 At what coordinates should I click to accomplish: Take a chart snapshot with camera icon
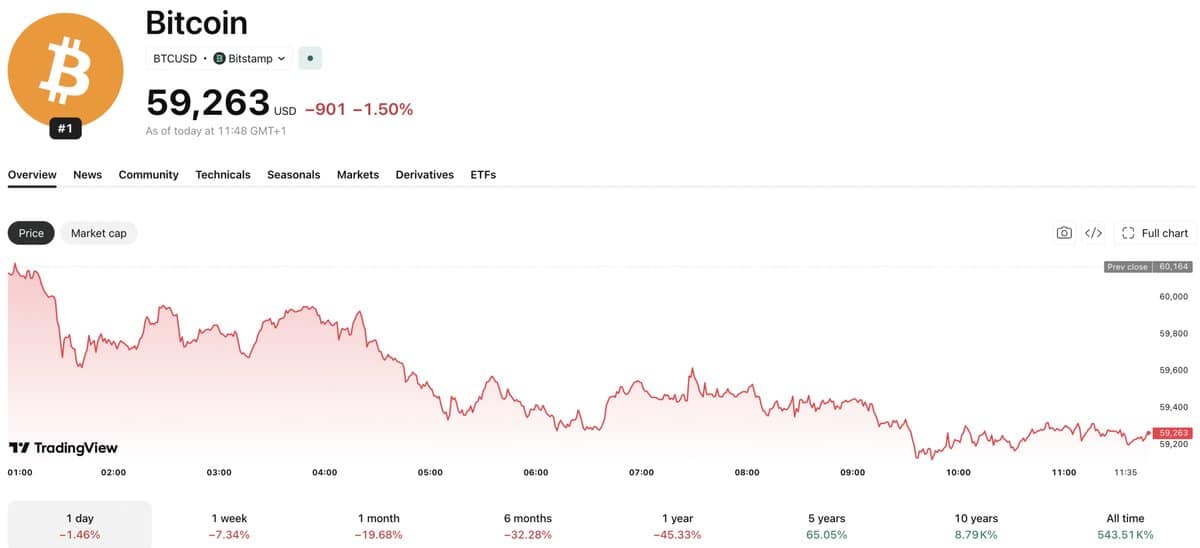[x=1064, y=233]
